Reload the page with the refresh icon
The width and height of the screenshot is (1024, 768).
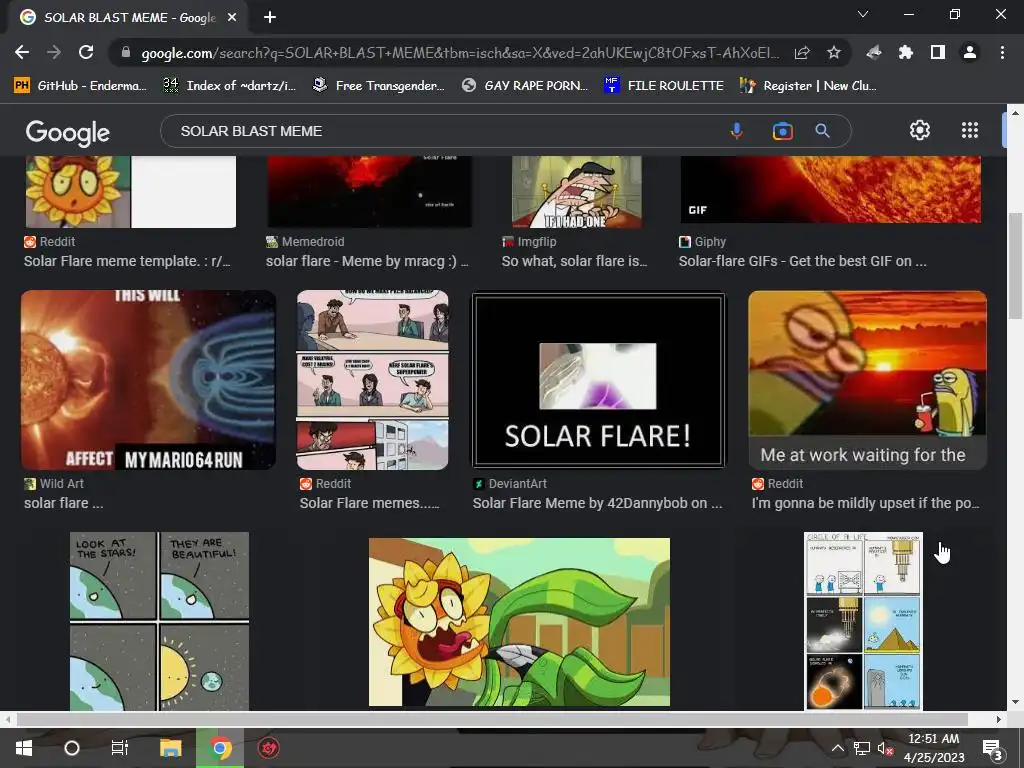point(86,52)
